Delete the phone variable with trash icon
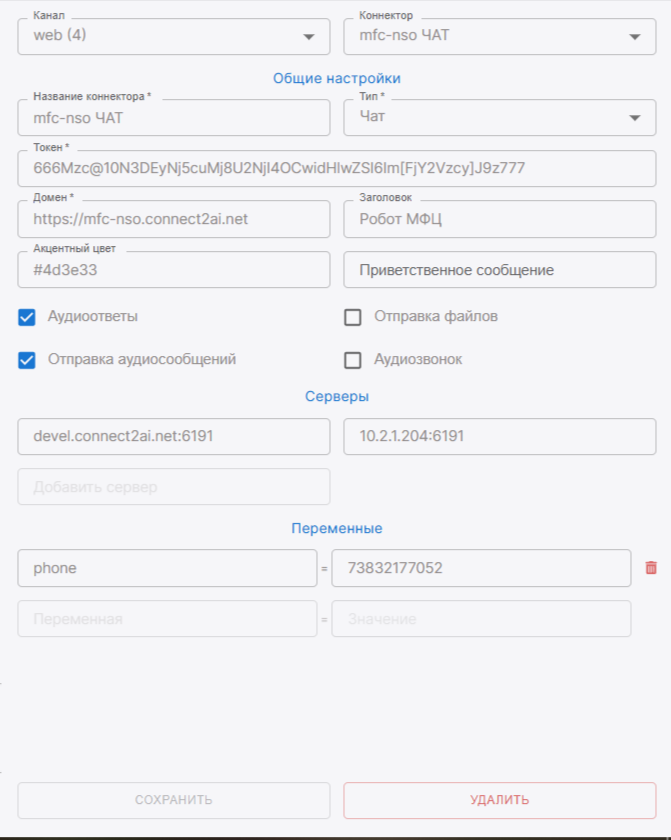This screenshot has height=840, width=671. 651,568
